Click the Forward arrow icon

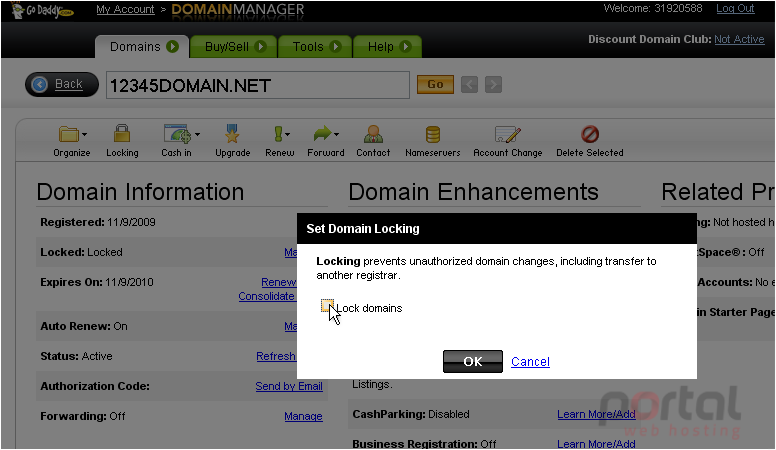(x=323, y=134)
